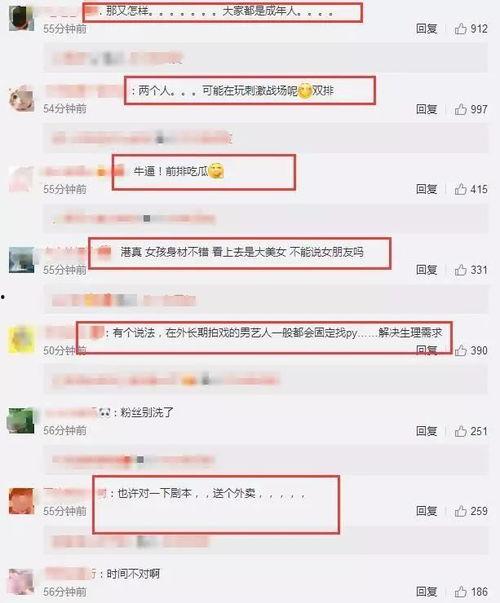Tap thumbs-up next to 390
The image size is (500, 603).
(460, 350)
